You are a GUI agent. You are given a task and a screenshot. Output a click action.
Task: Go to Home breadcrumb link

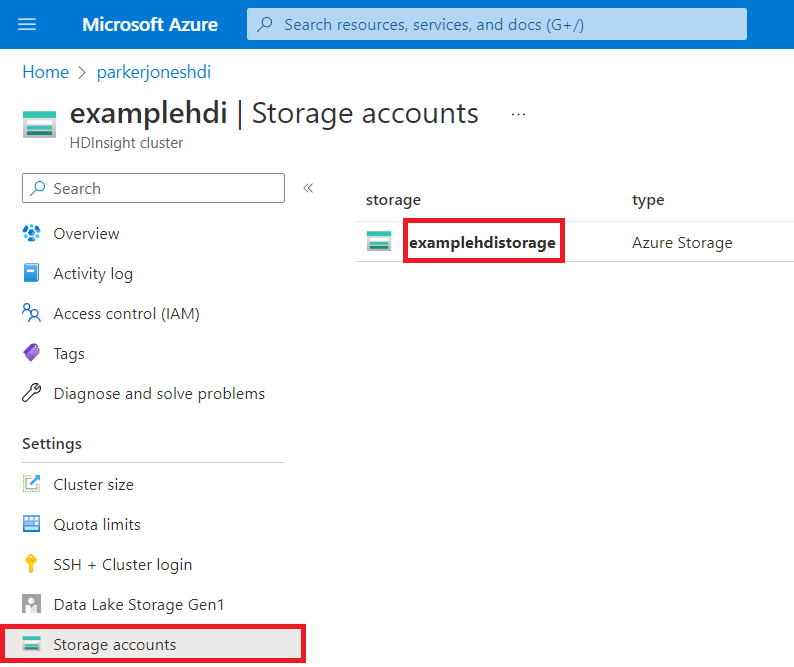click(x=45, y=72)
